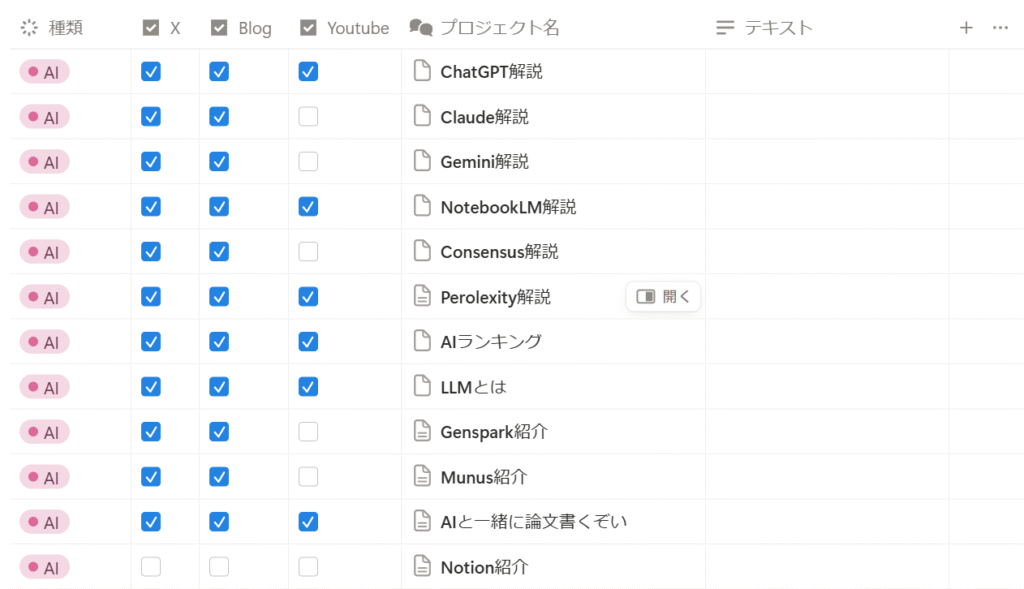Open the プロジェクト名 column header menu
This screenshot has height=589, width=1024.
pos(499,28)
